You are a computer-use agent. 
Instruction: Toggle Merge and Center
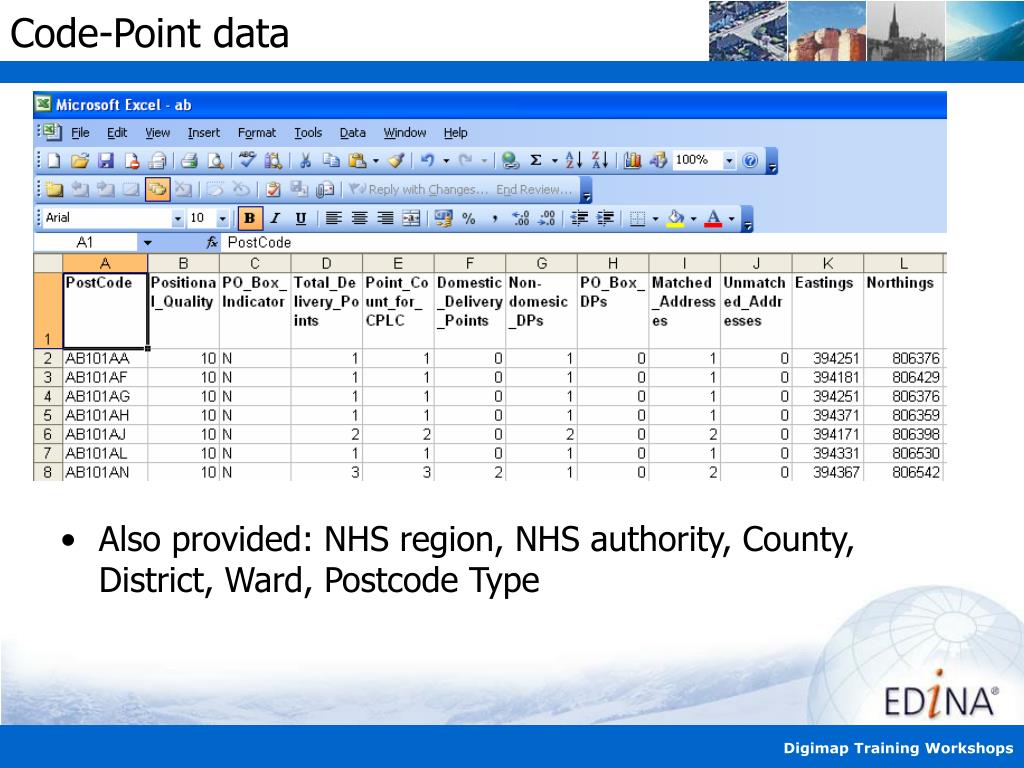[411, 218]
